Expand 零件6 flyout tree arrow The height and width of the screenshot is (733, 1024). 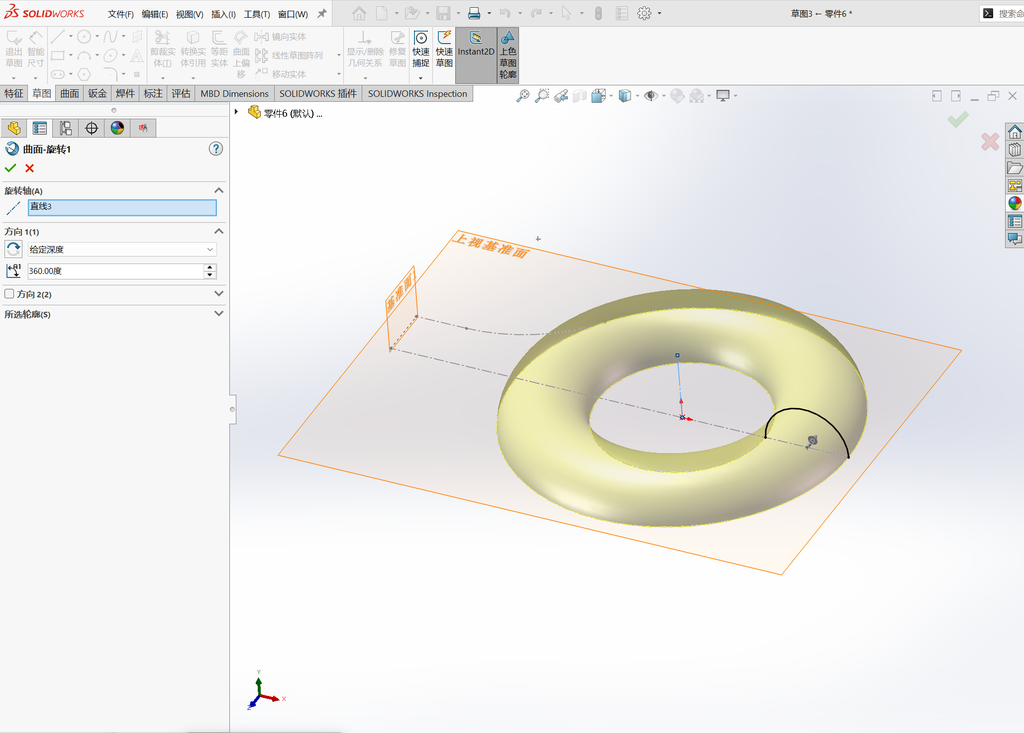tap(236, 112)
